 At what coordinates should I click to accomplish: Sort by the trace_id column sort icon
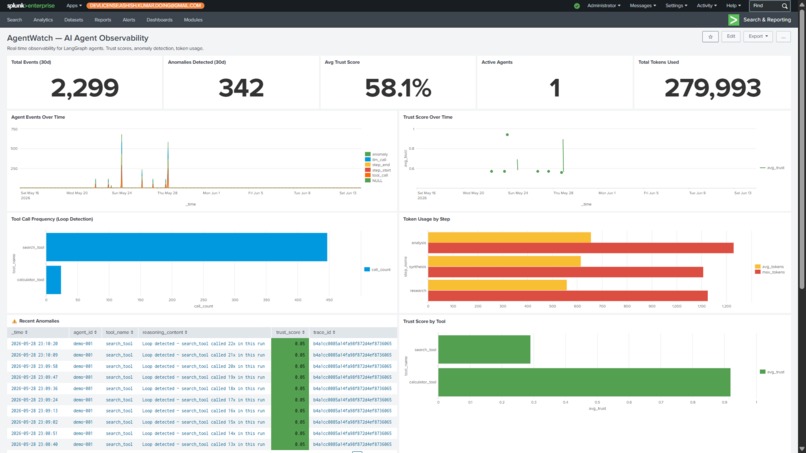tap(334, 333)
